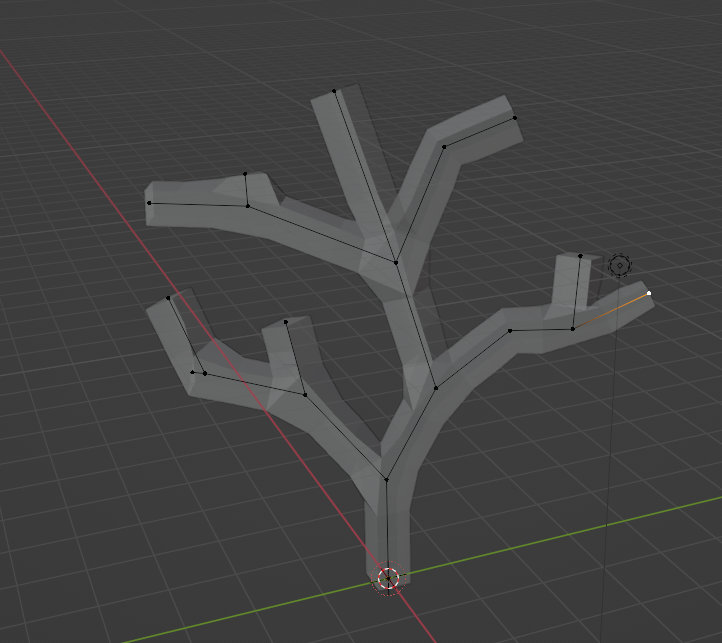Image resolution: width=722 pixels, height=643 pixels.
Task: Select the bend vertex on the right-hand branch
Action: (510, 331)
